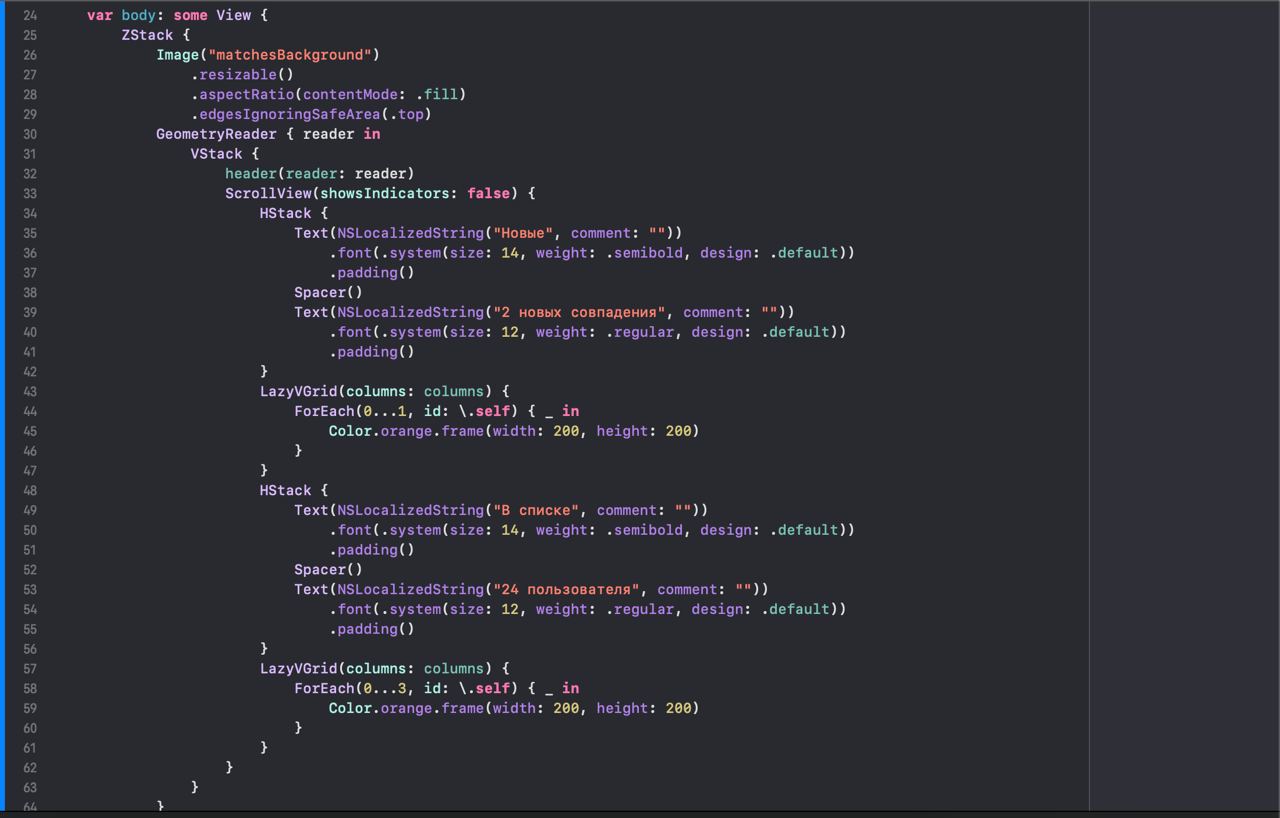
Task: Click .semibold weight on line 50
Action: 643,530
